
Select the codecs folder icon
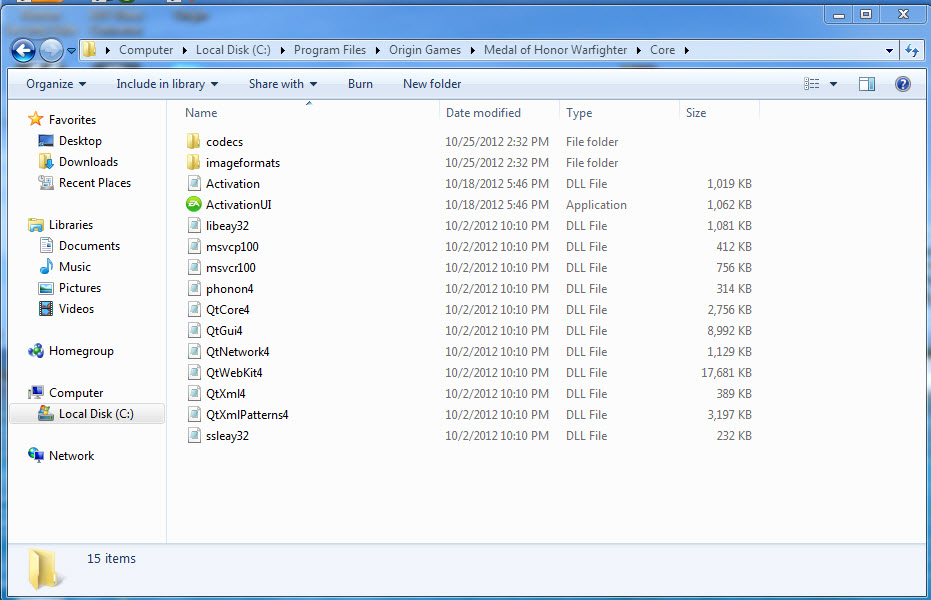click(193, 141)
